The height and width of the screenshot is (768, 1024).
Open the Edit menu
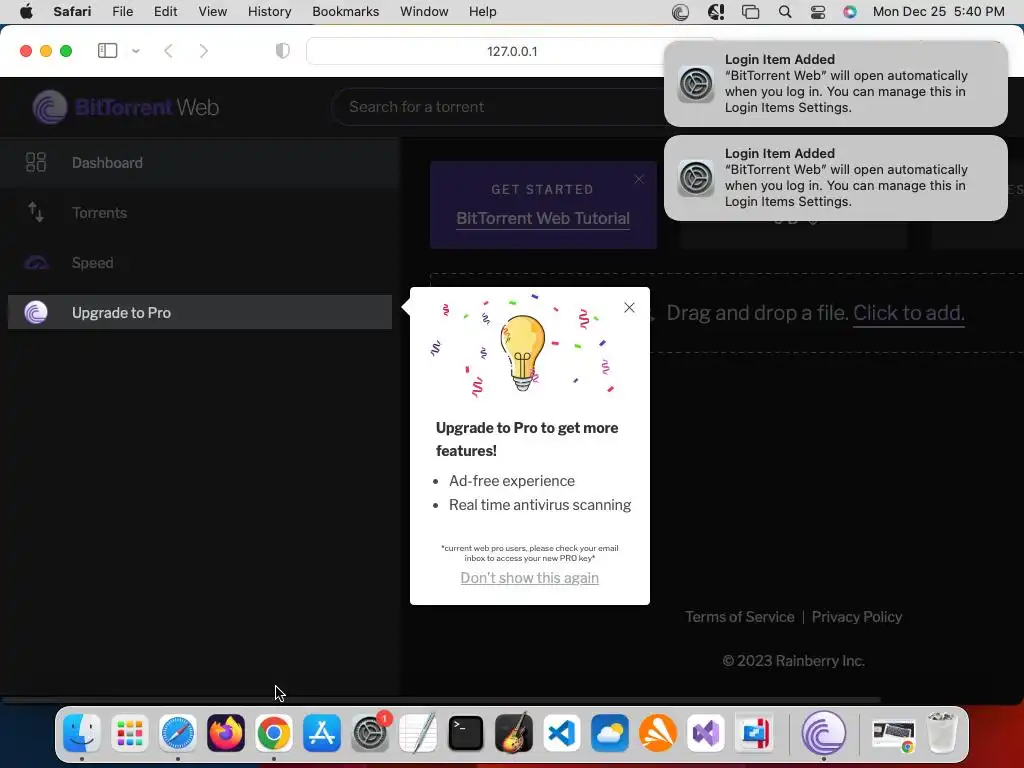[x=165, y=12]
